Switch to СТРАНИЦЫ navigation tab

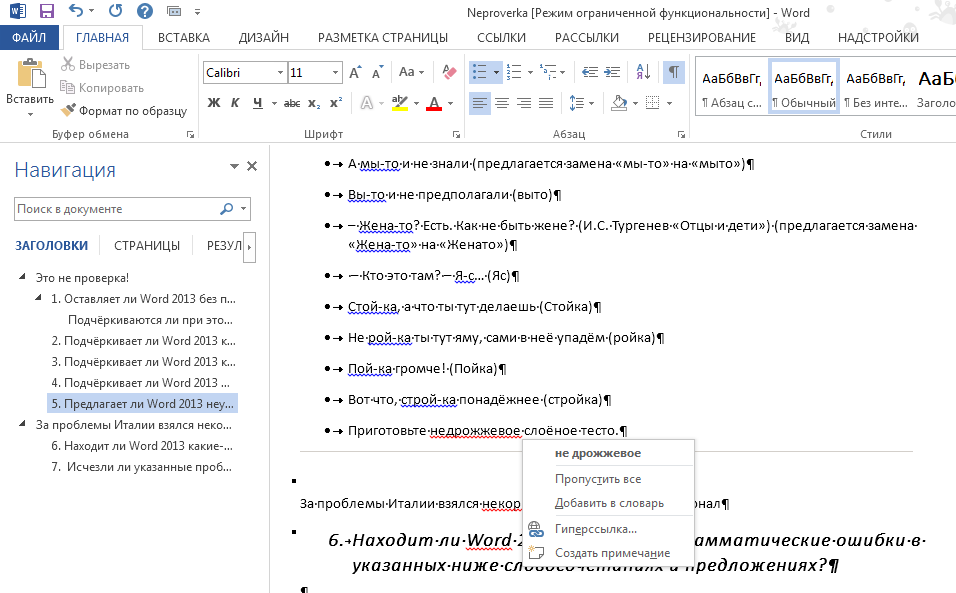pyautogui.click(x=147, y=246)
